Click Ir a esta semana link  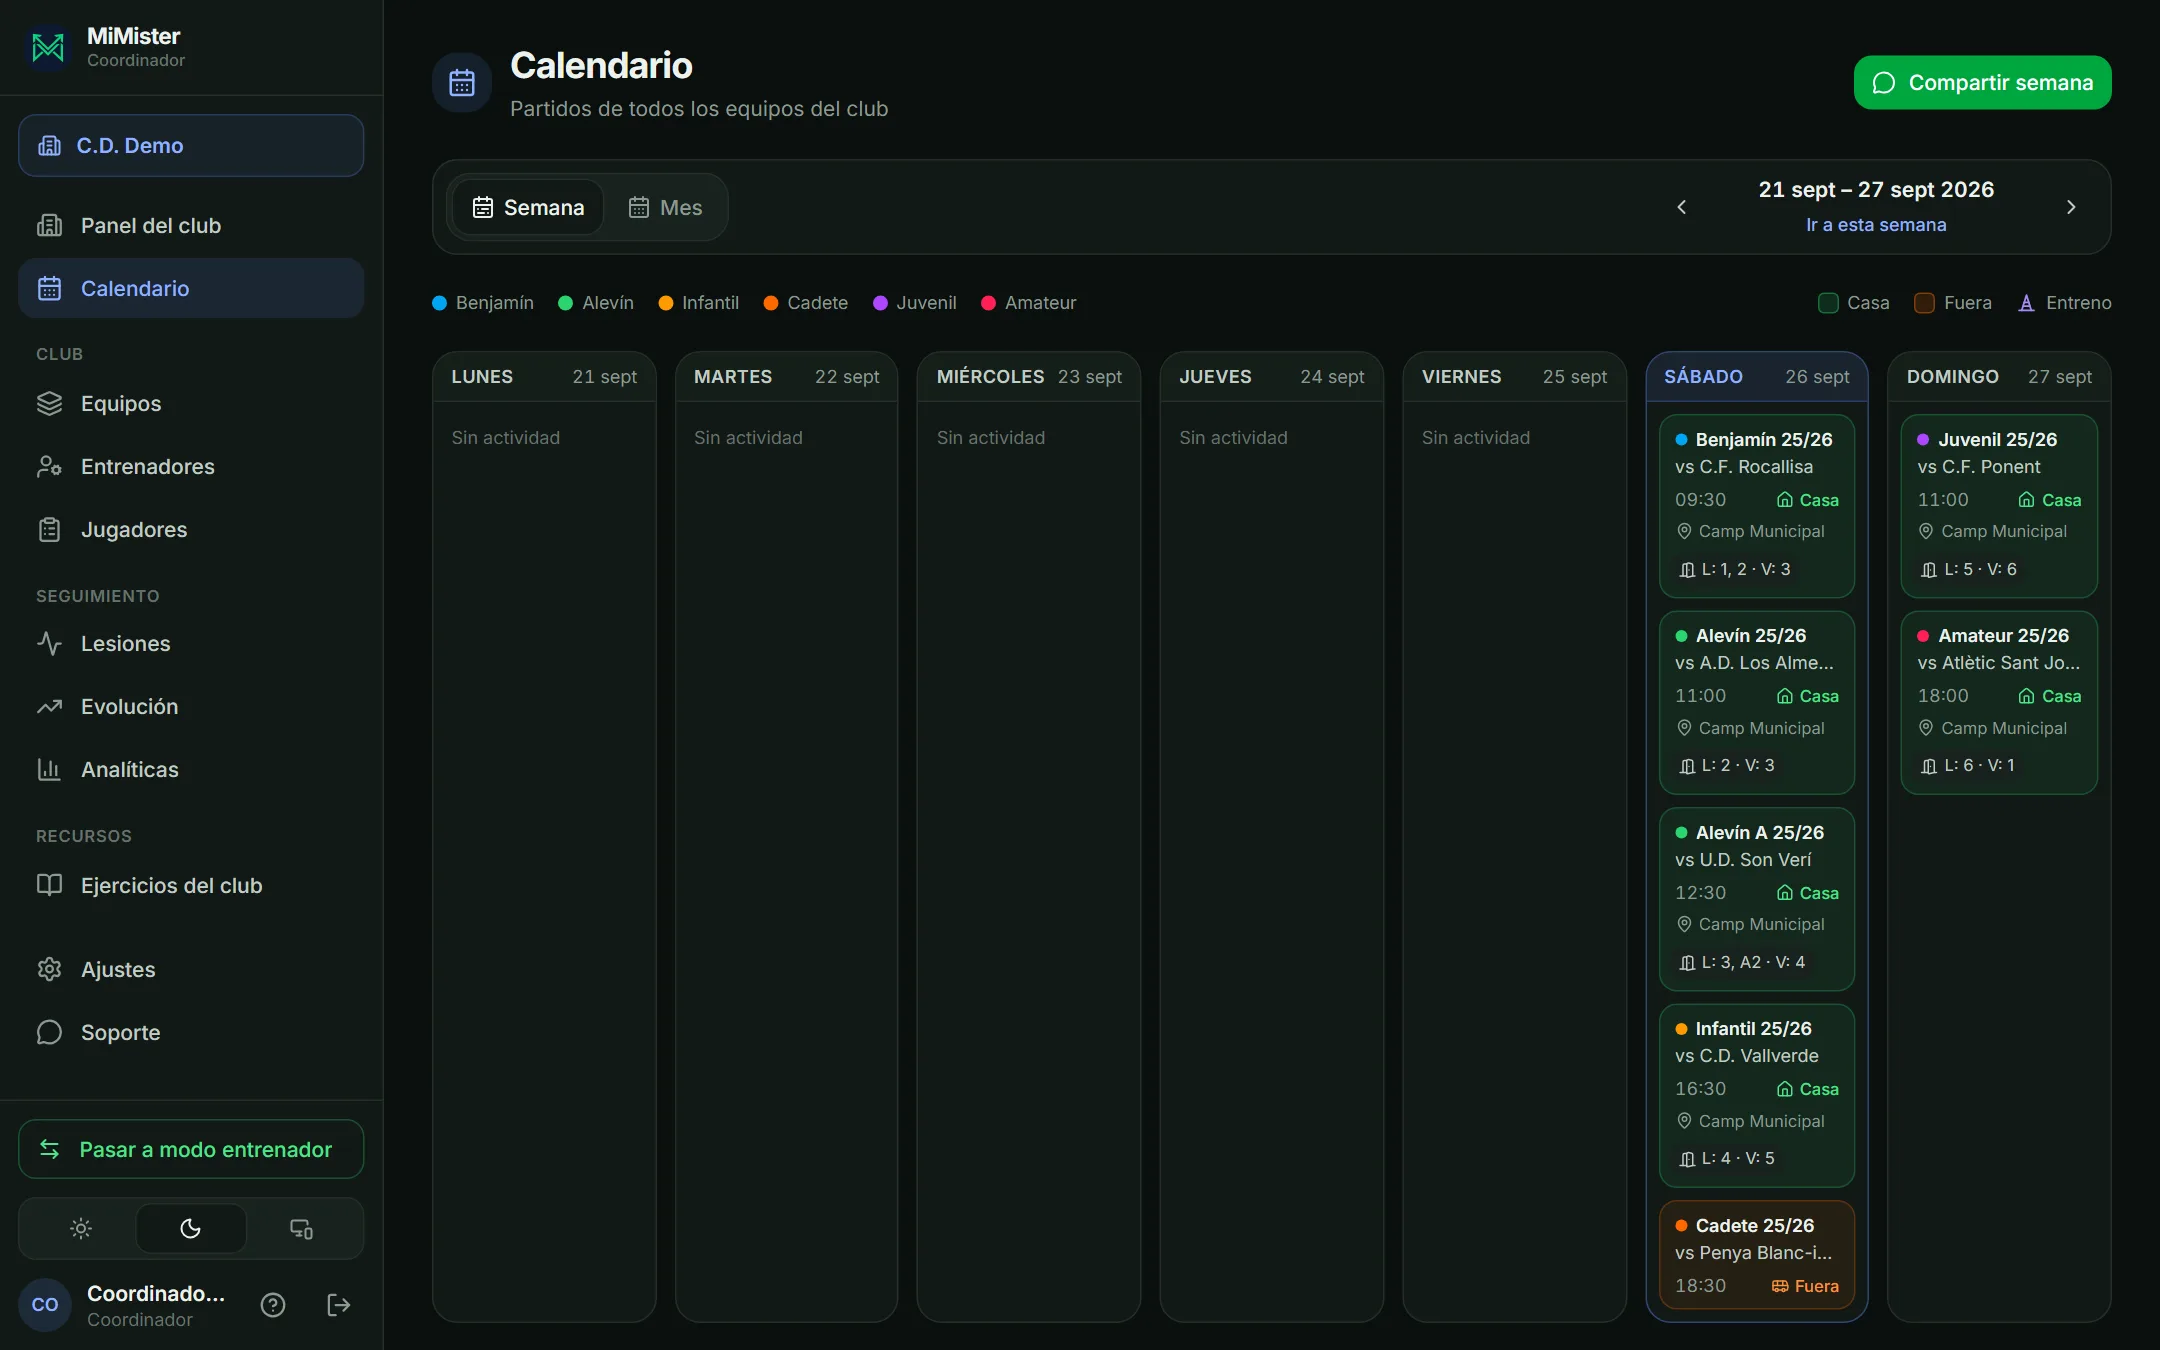(x=1876, y=225)
